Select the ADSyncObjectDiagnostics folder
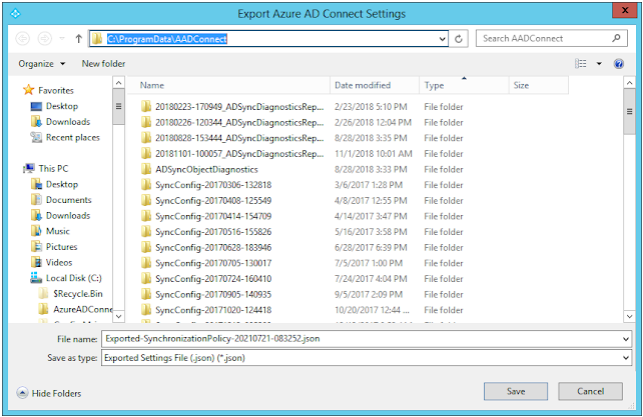This screenshot has width=643, height=417. click(x=207, y=169)
